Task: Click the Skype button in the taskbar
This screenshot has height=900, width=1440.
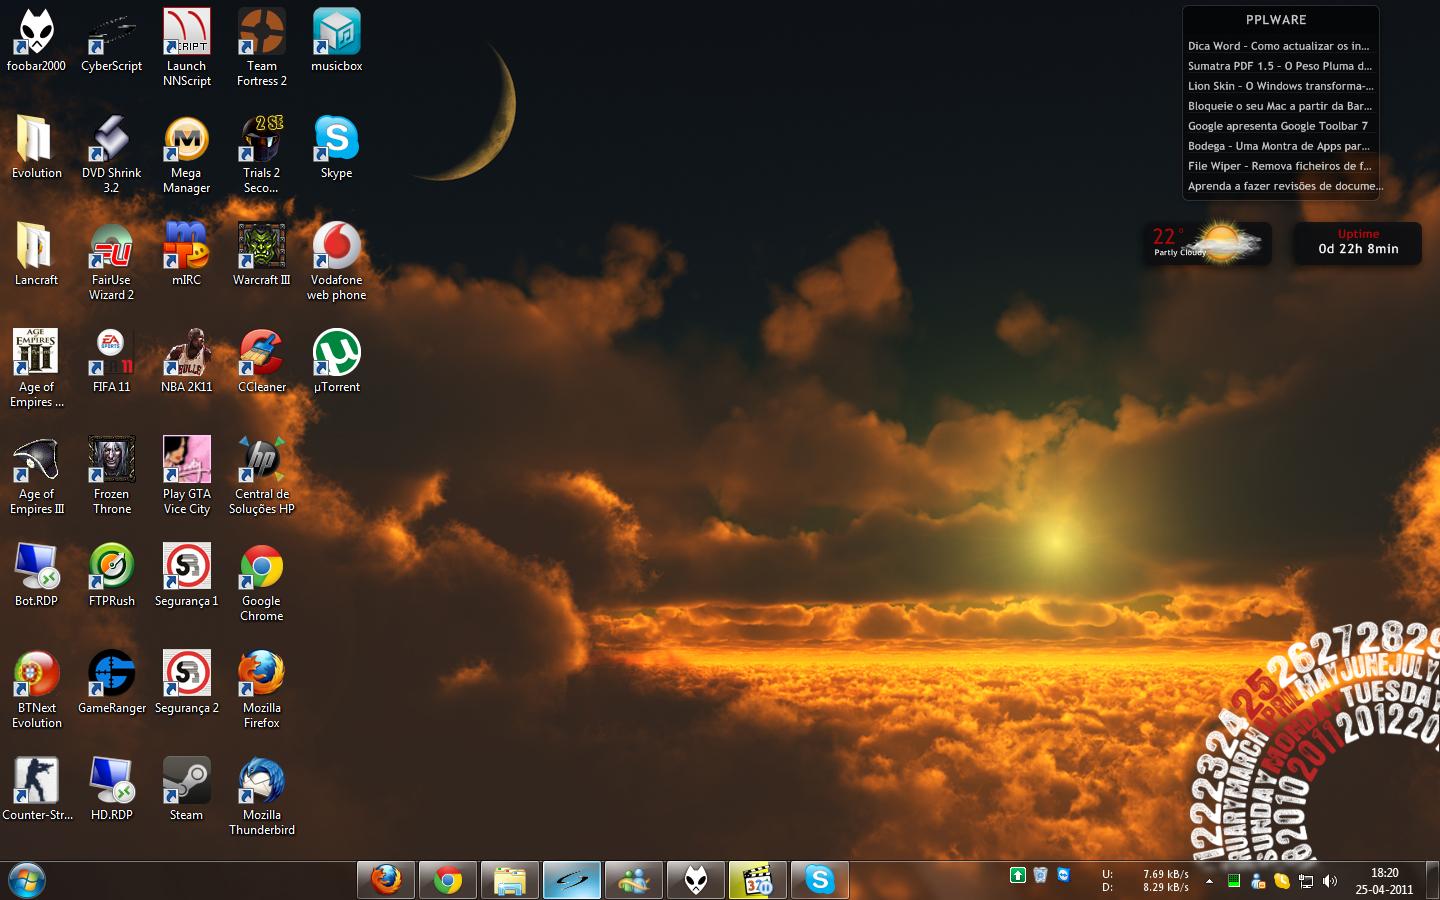Action: [x=820, y=880]
